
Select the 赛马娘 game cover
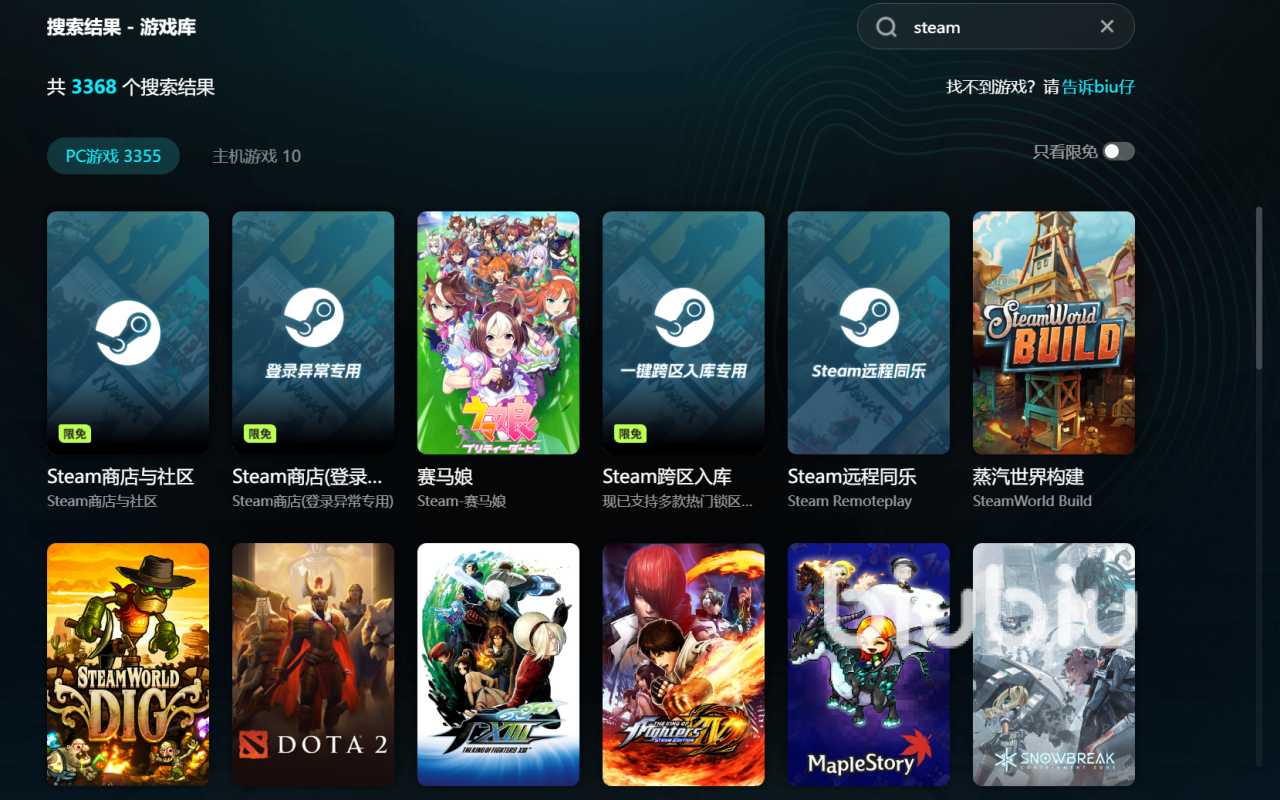(498, 332)
